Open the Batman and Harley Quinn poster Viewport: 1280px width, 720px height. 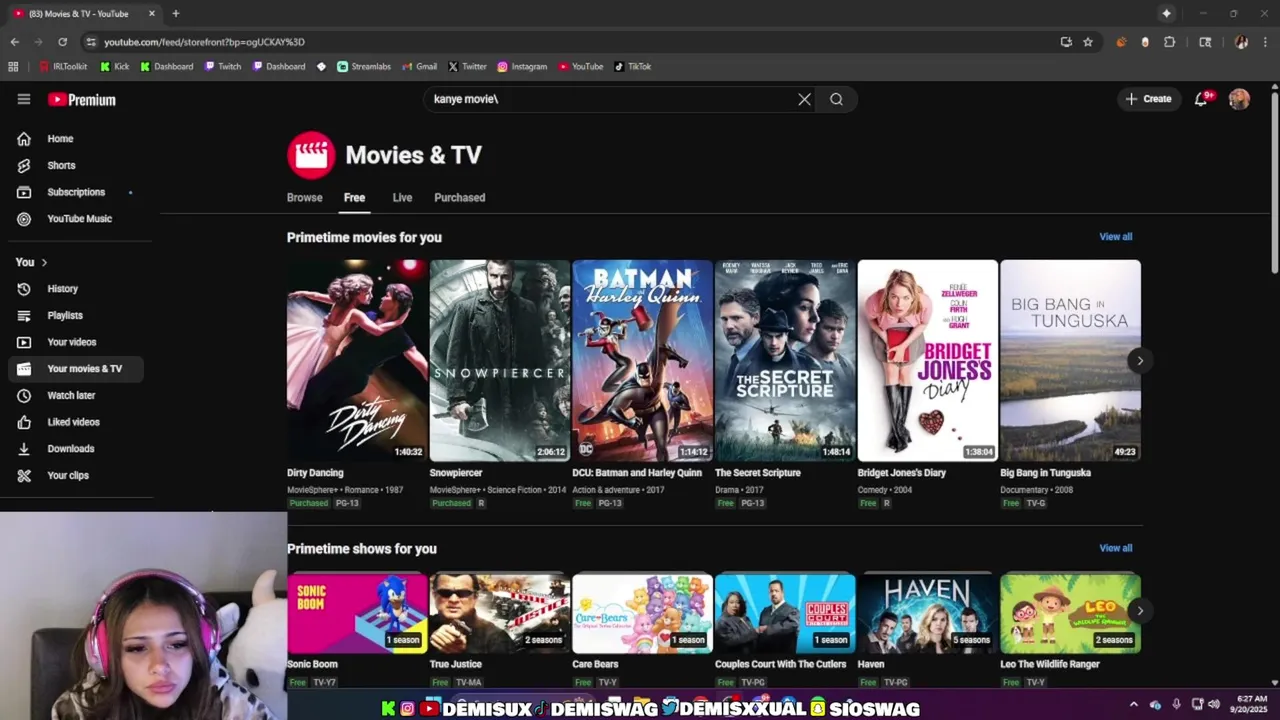coord(642,360)
